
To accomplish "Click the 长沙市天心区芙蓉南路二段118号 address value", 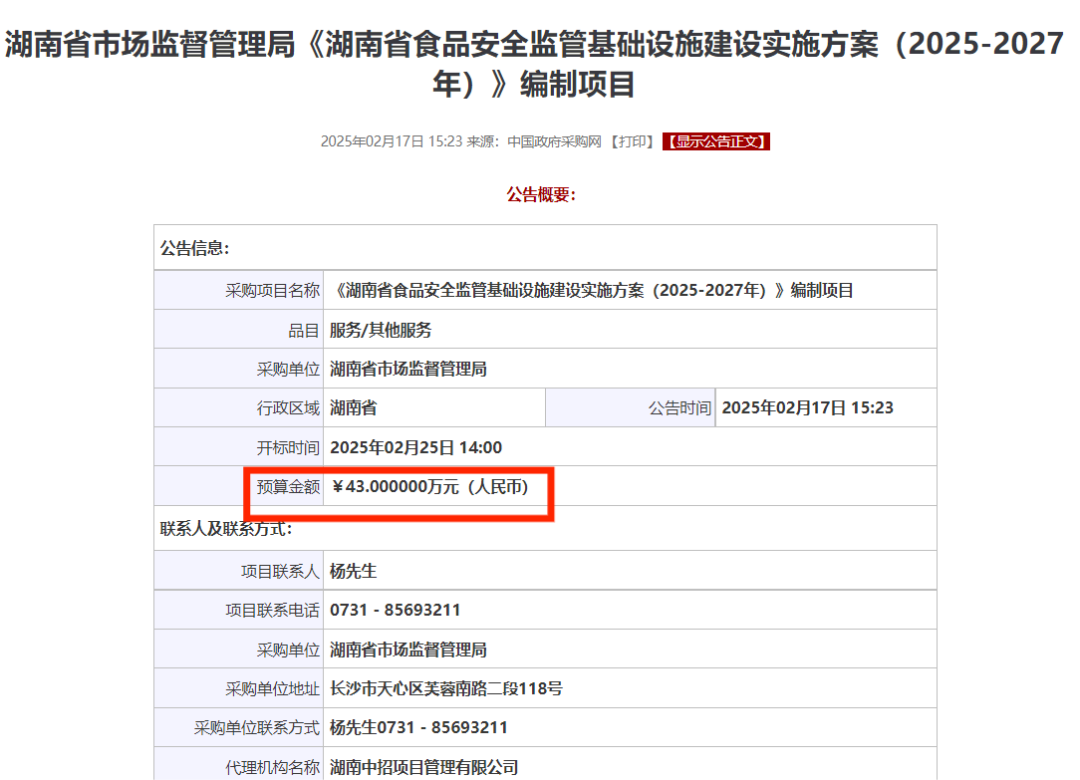I will pyautogui.click(x=446, y=688).
